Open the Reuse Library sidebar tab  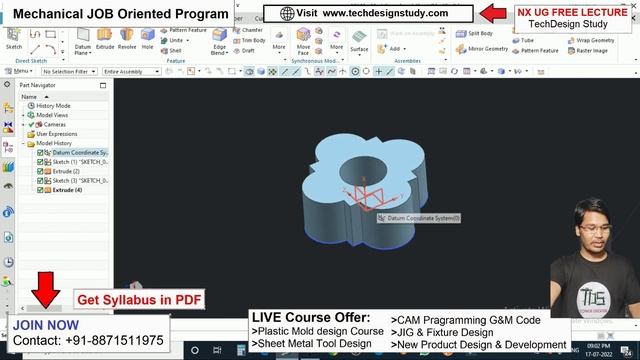coord(8,167)
